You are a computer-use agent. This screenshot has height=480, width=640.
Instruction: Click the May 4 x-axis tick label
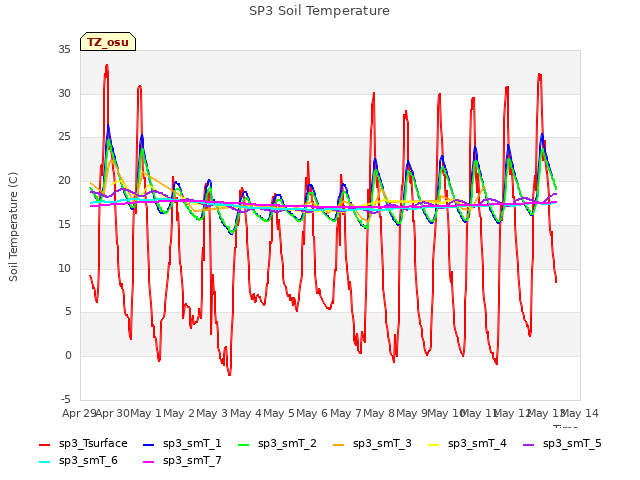click(x=246, y=413)
